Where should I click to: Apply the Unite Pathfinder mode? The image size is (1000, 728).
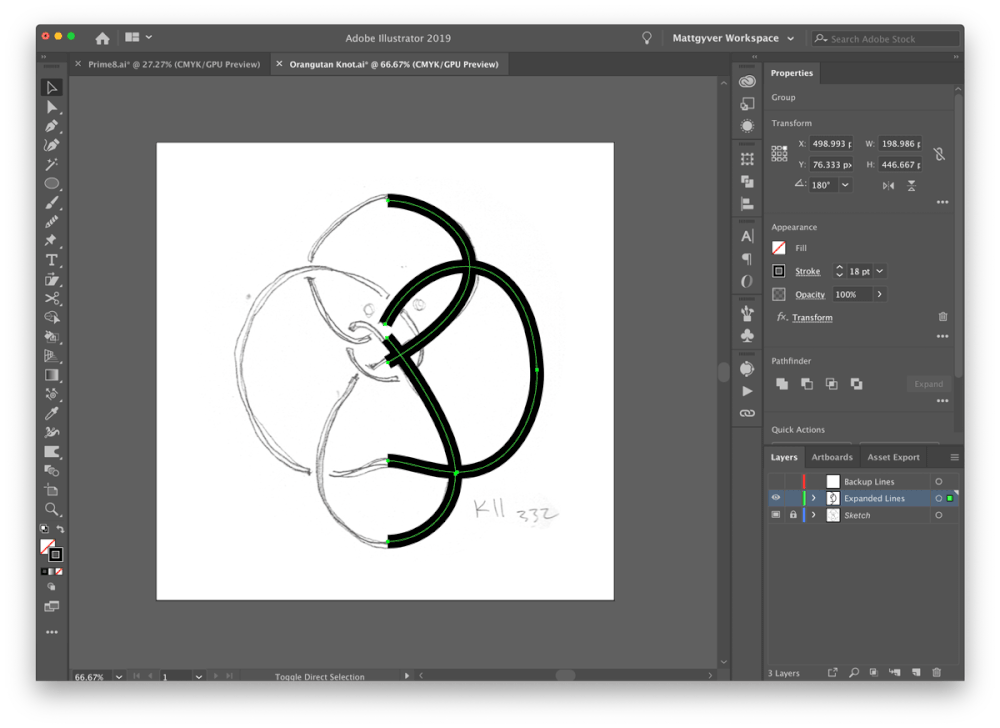click(781, 384)
